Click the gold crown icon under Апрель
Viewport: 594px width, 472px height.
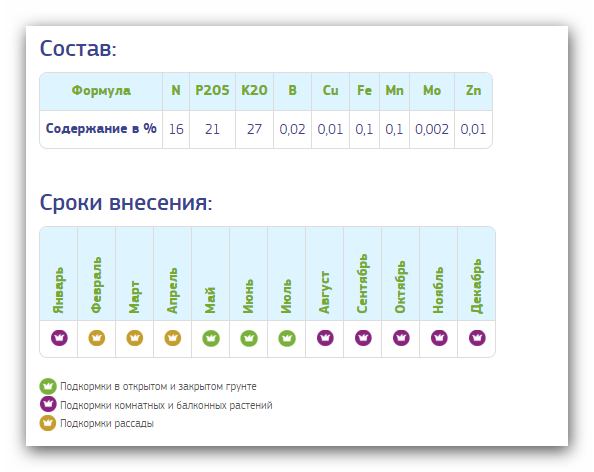tap(173, 338)
